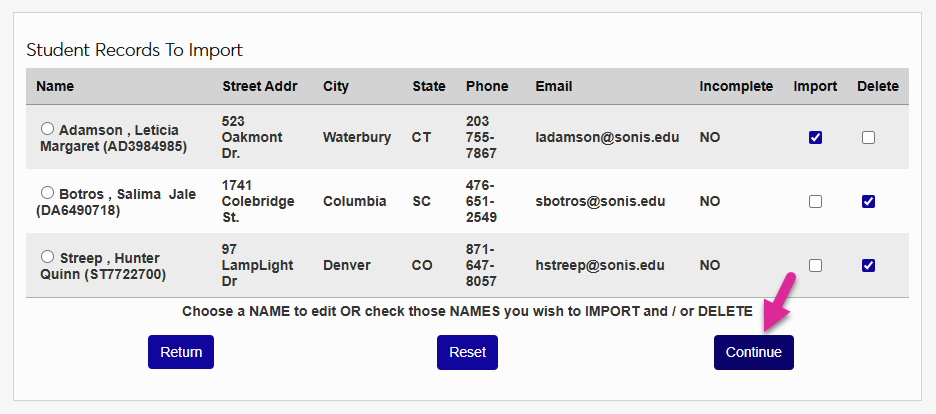Click the ladamson@sonis.edu email address

(x=607, y=138)
